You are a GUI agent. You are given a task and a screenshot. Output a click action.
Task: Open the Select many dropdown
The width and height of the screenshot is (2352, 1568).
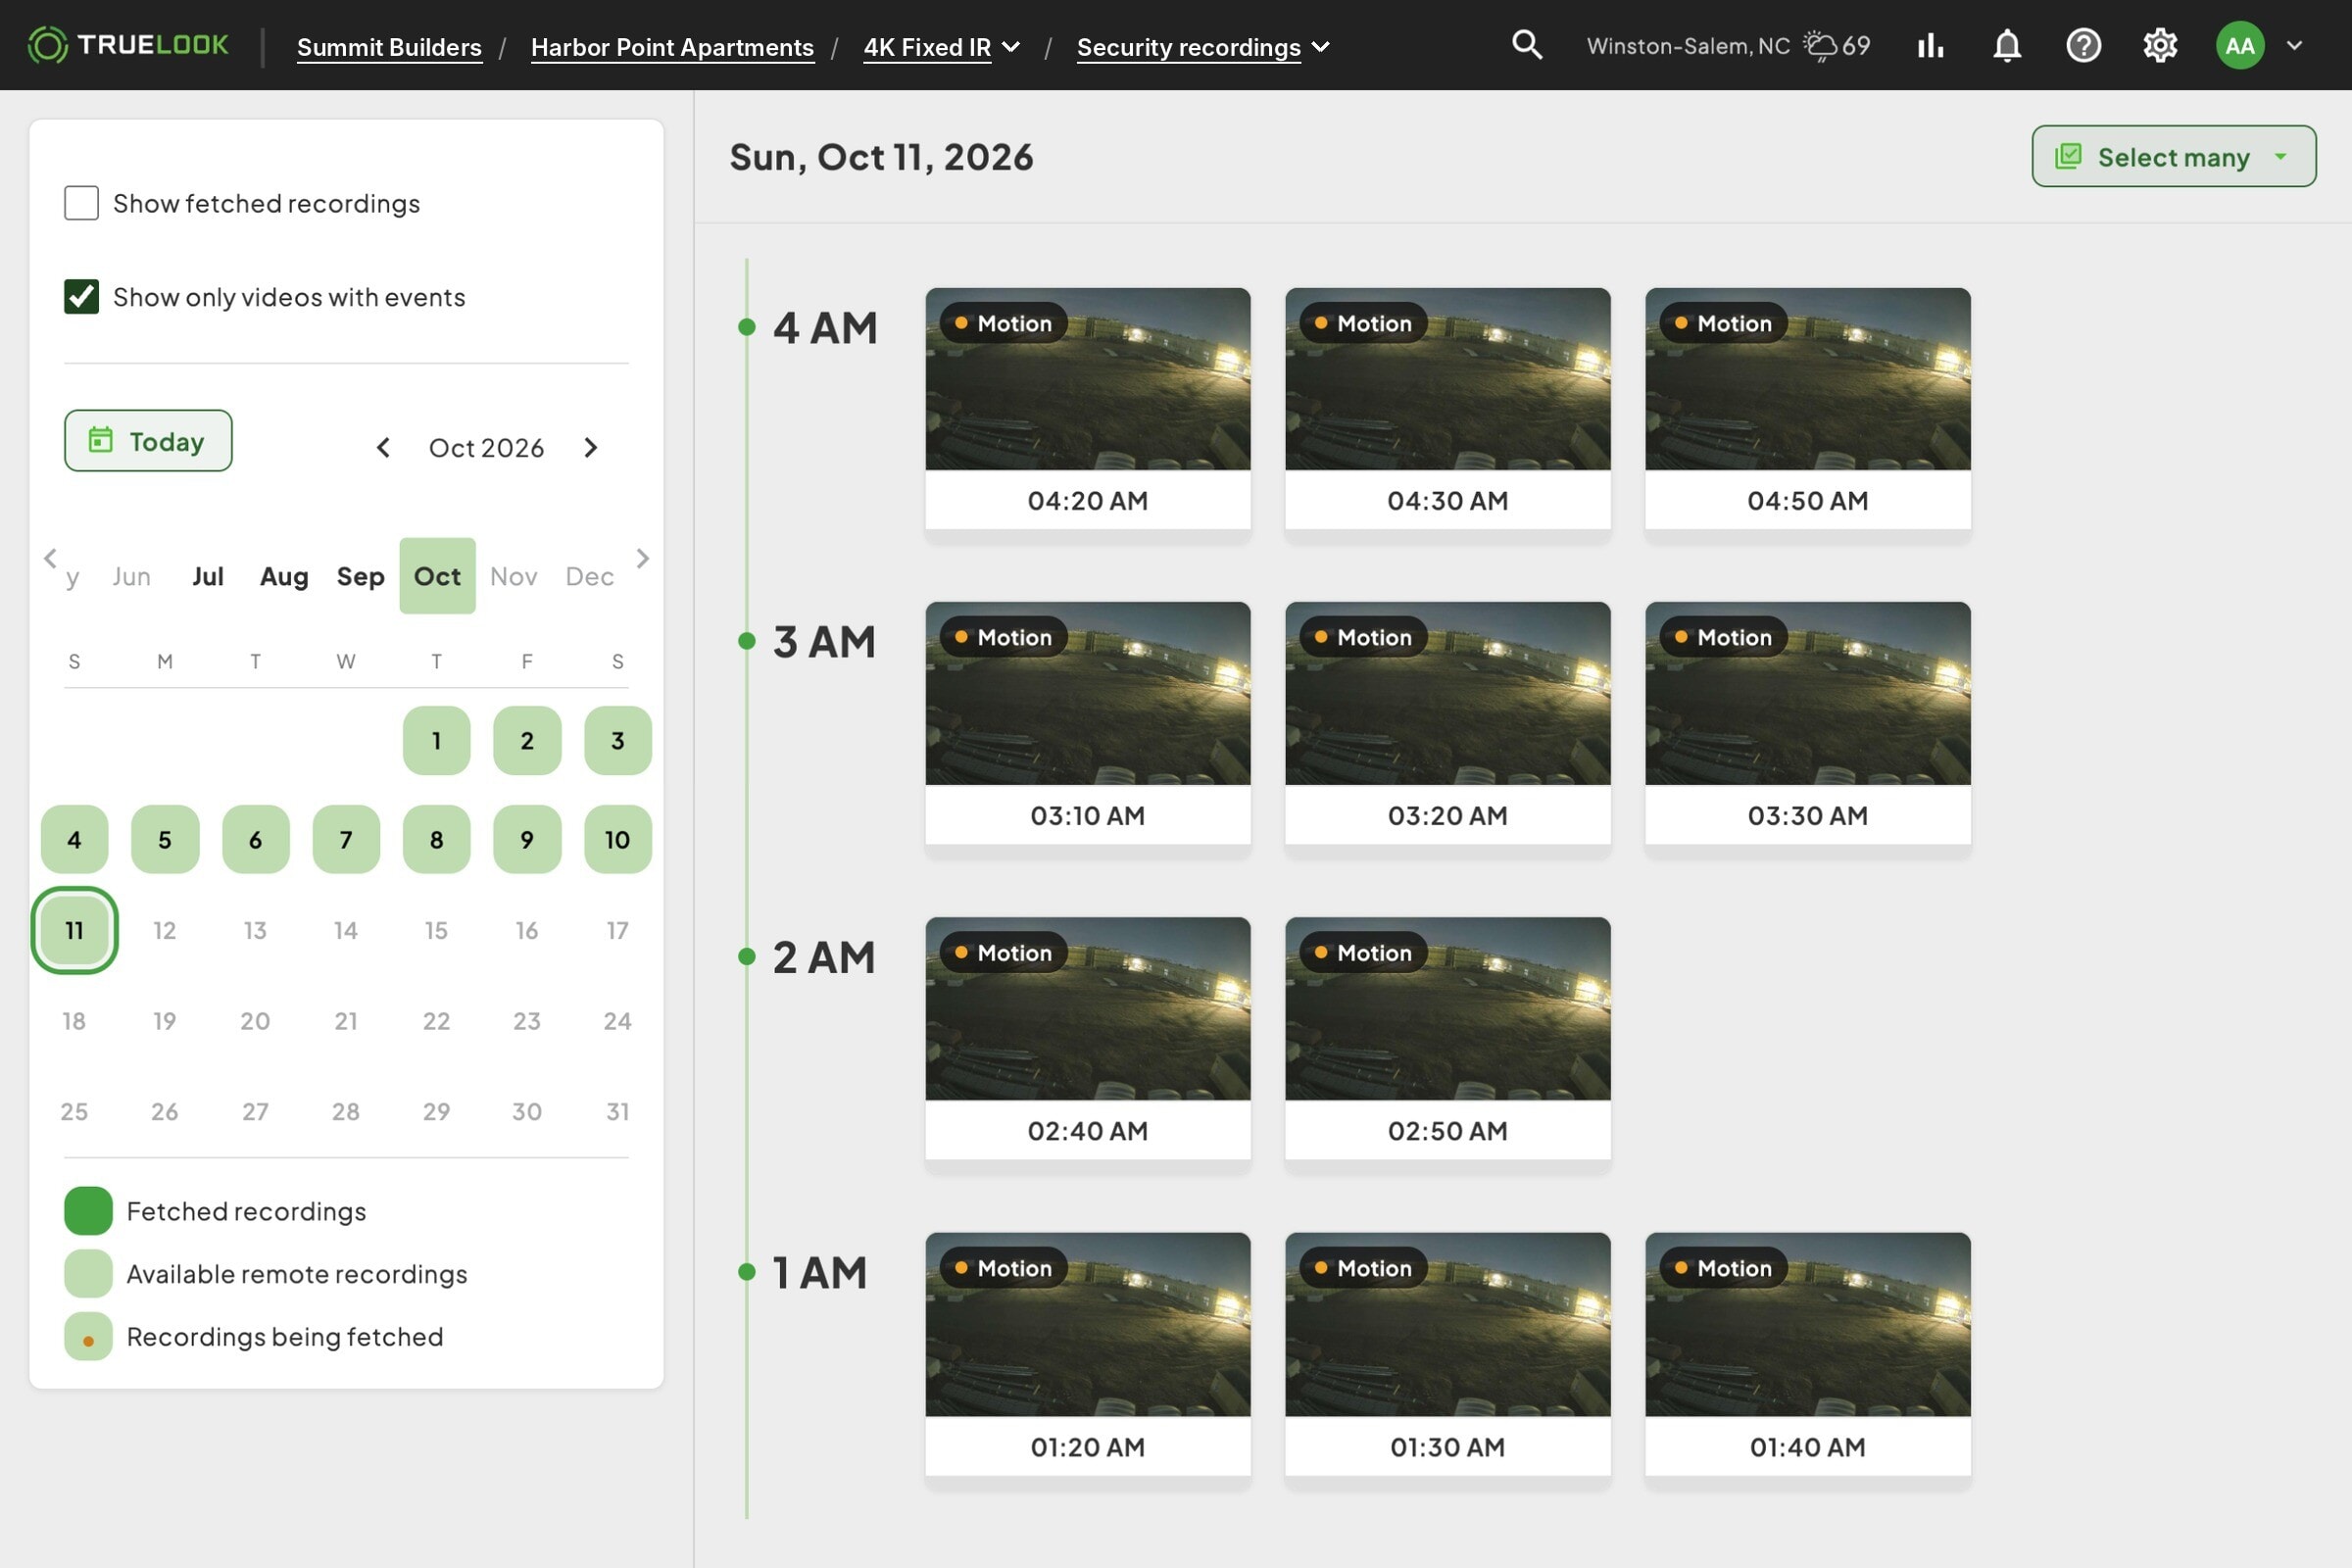click(x=2173, y=156)
